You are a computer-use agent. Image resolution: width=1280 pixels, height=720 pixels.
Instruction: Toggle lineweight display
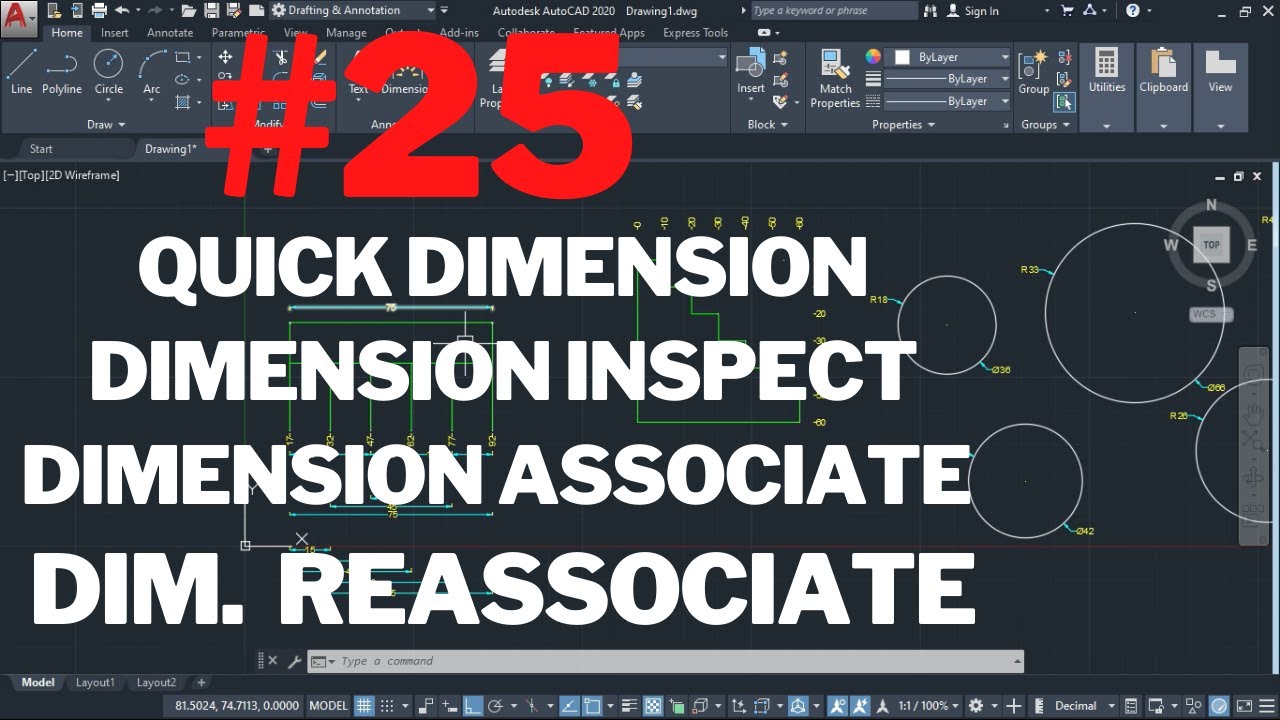pyautogui.click(x=631, y=706)
